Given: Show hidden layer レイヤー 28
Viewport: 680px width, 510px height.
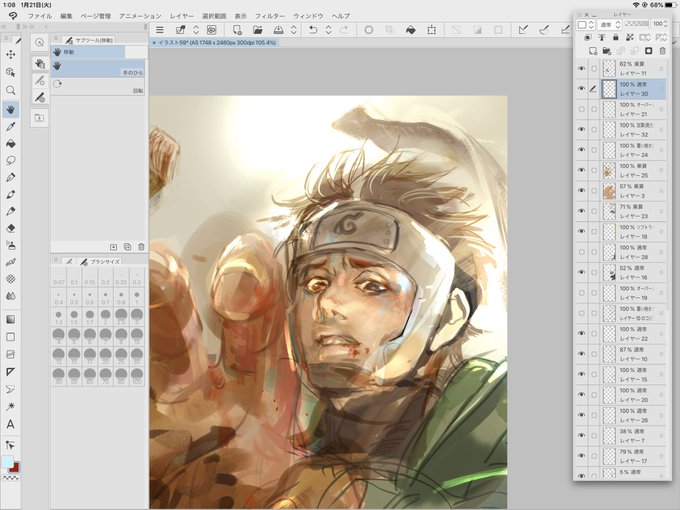Looking at the screenshot, I should [x=582, y=252].
